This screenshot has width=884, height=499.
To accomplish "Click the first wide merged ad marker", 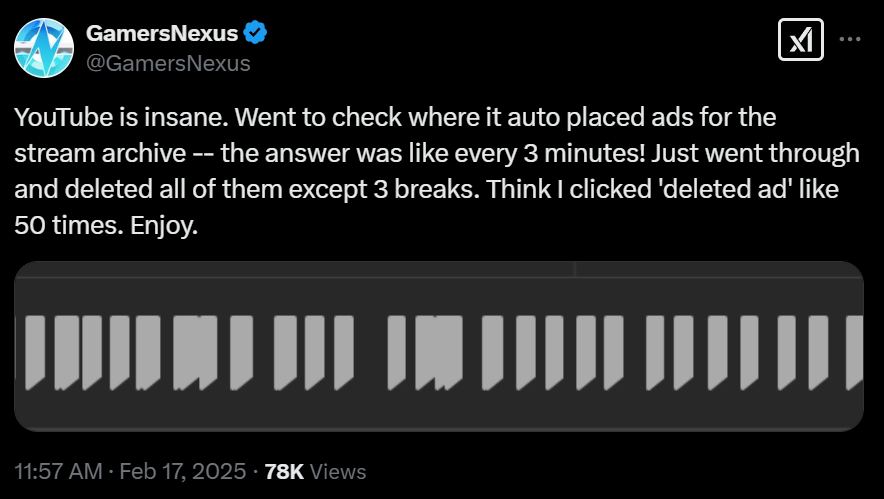I will point(195,352).
